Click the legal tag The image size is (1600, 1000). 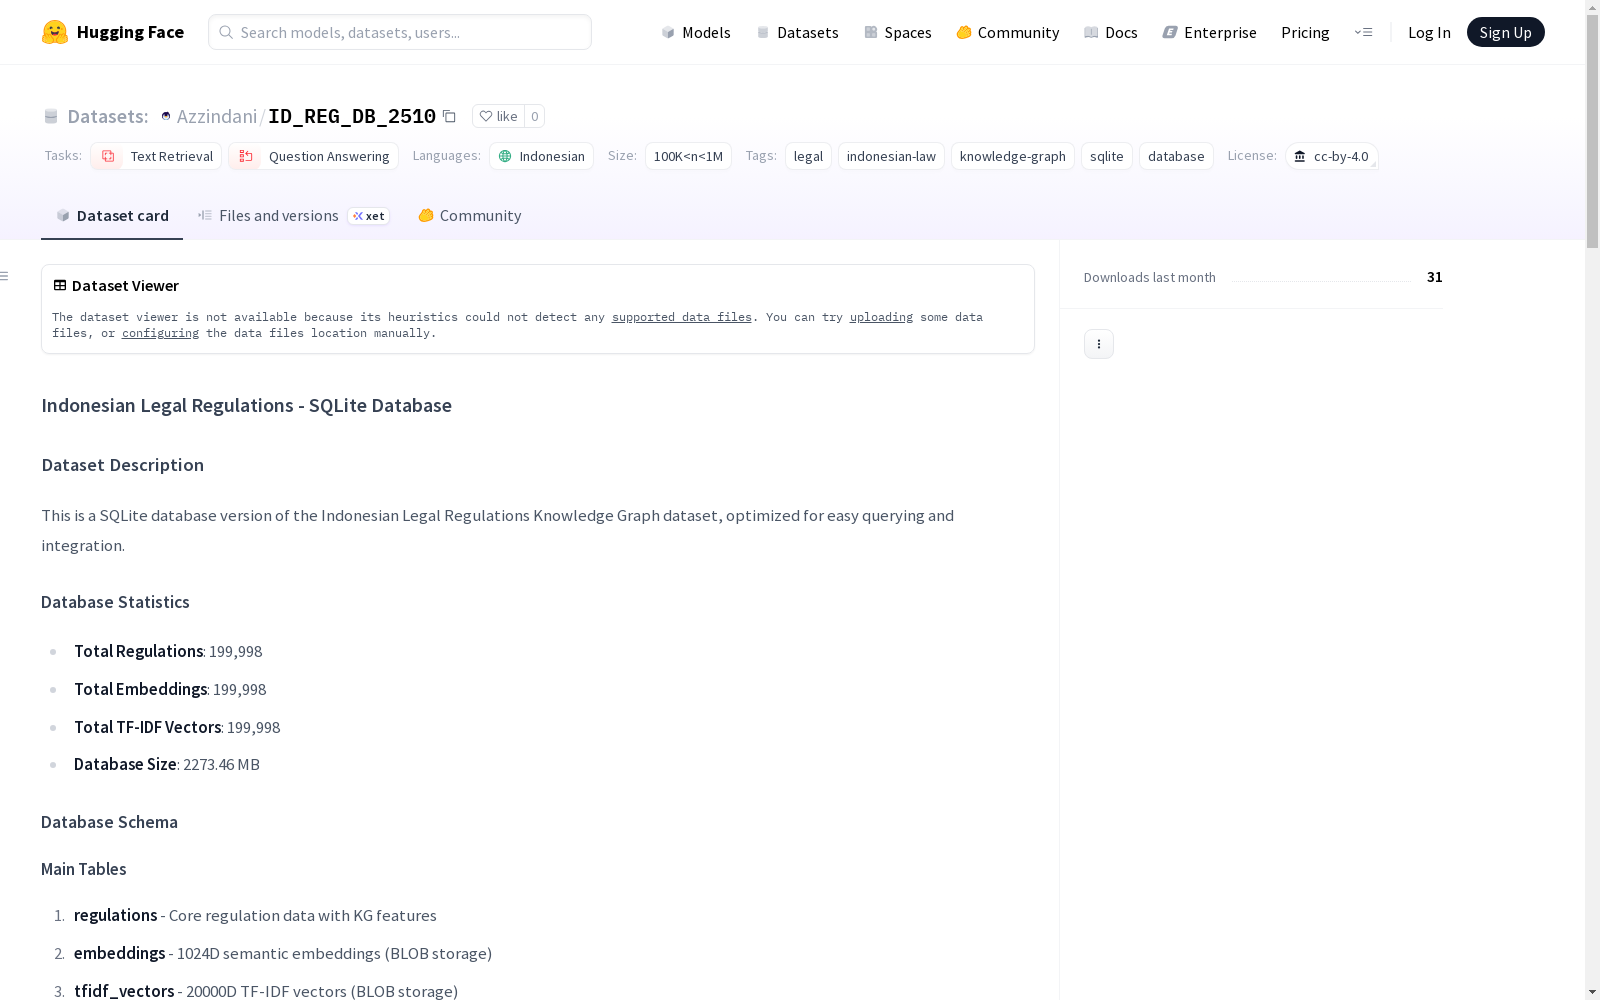pyautogui.click(x=808, y=156)
